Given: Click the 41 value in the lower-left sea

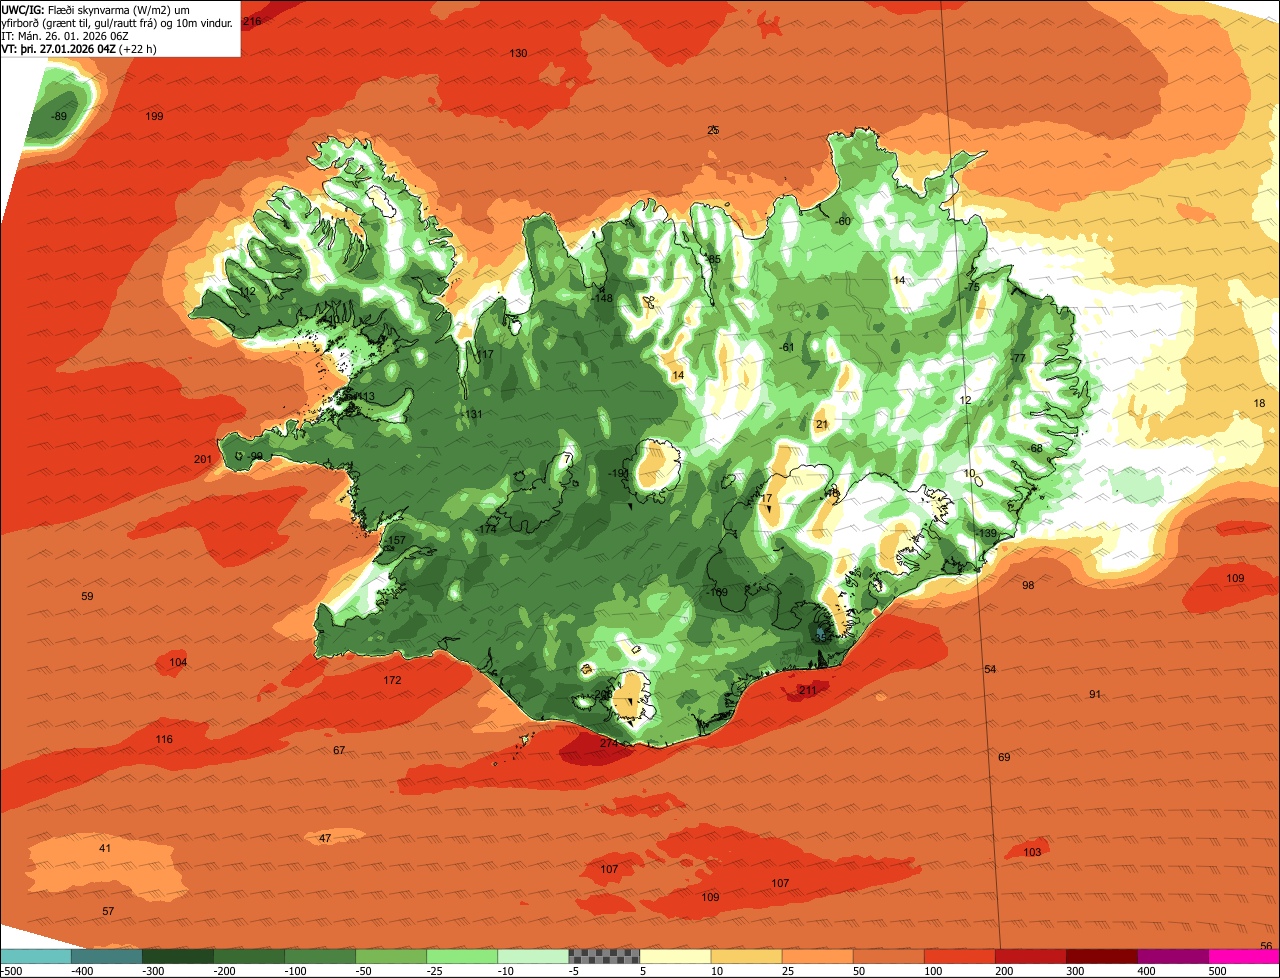Looking at the screenshot, I should point(105,848).
